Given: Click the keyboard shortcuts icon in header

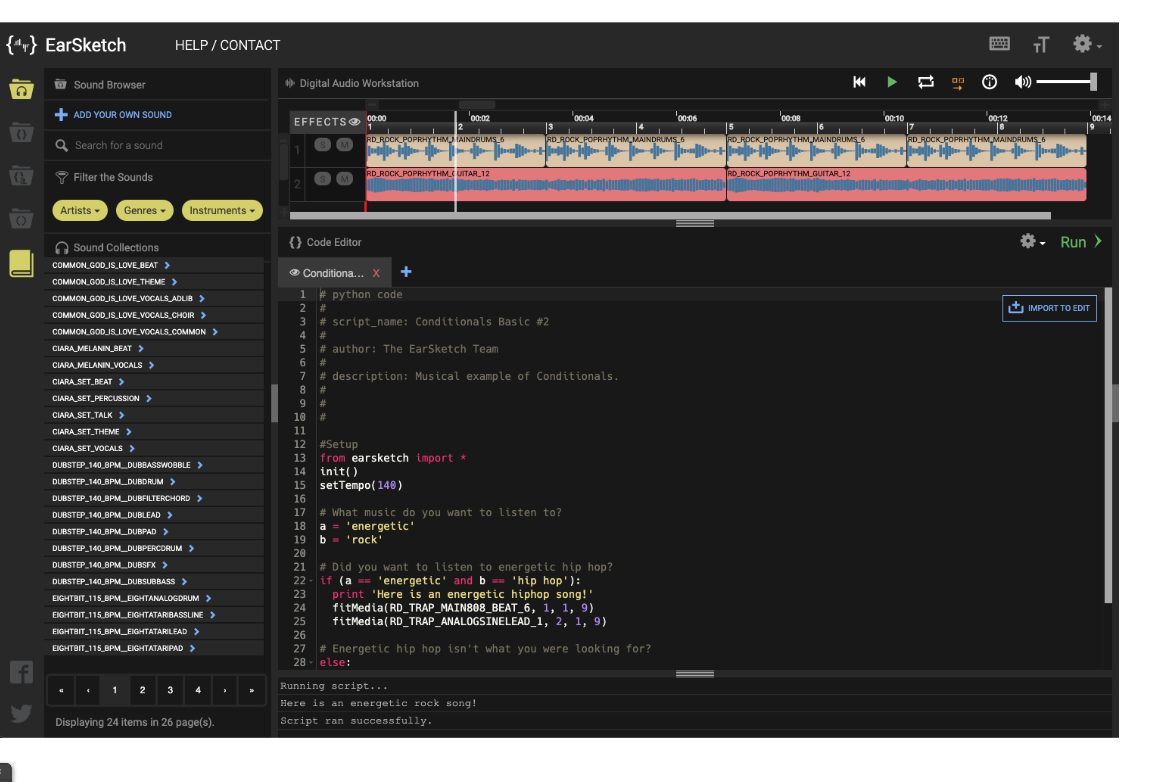Looking at the screenshot, I should [x=999, y=44].
